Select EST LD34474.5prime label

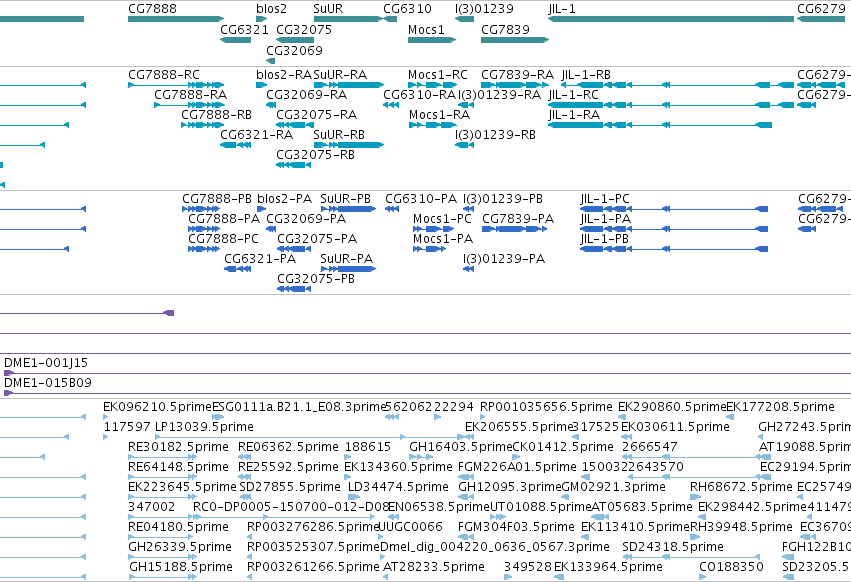(x=398, y=486)
